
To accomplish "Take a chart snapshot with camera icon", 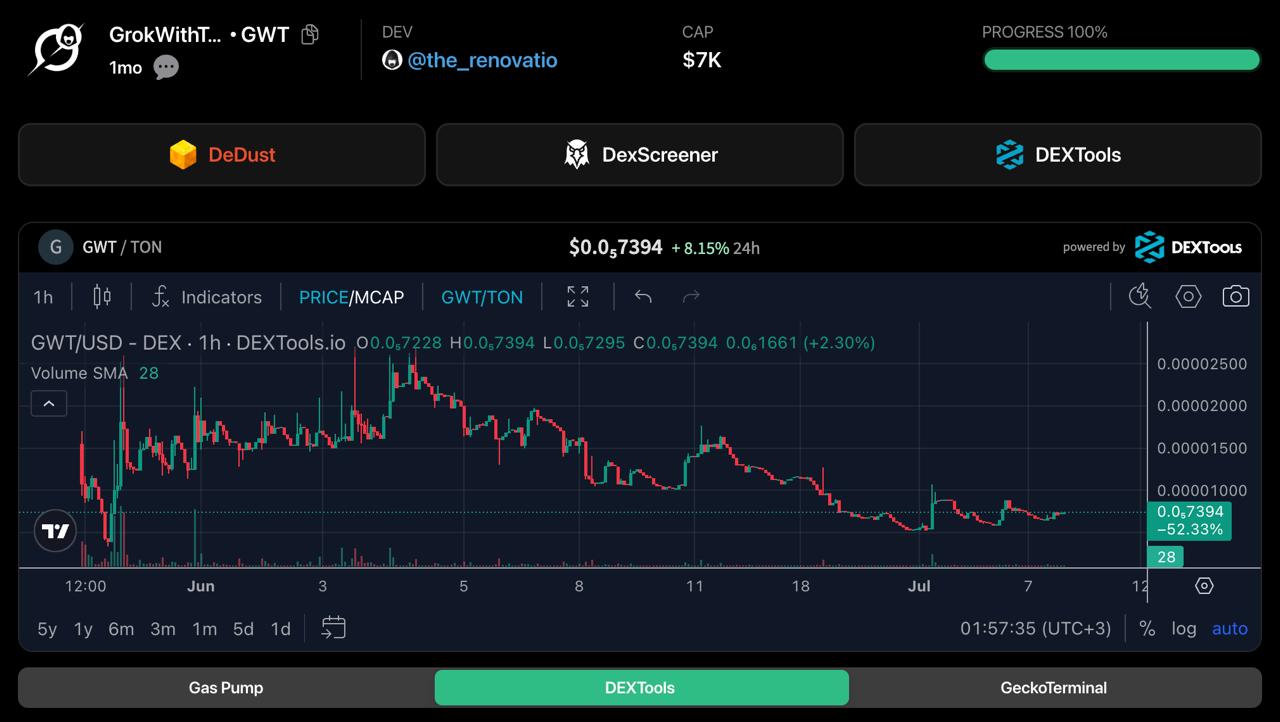I will click(x=1236, y=296).
